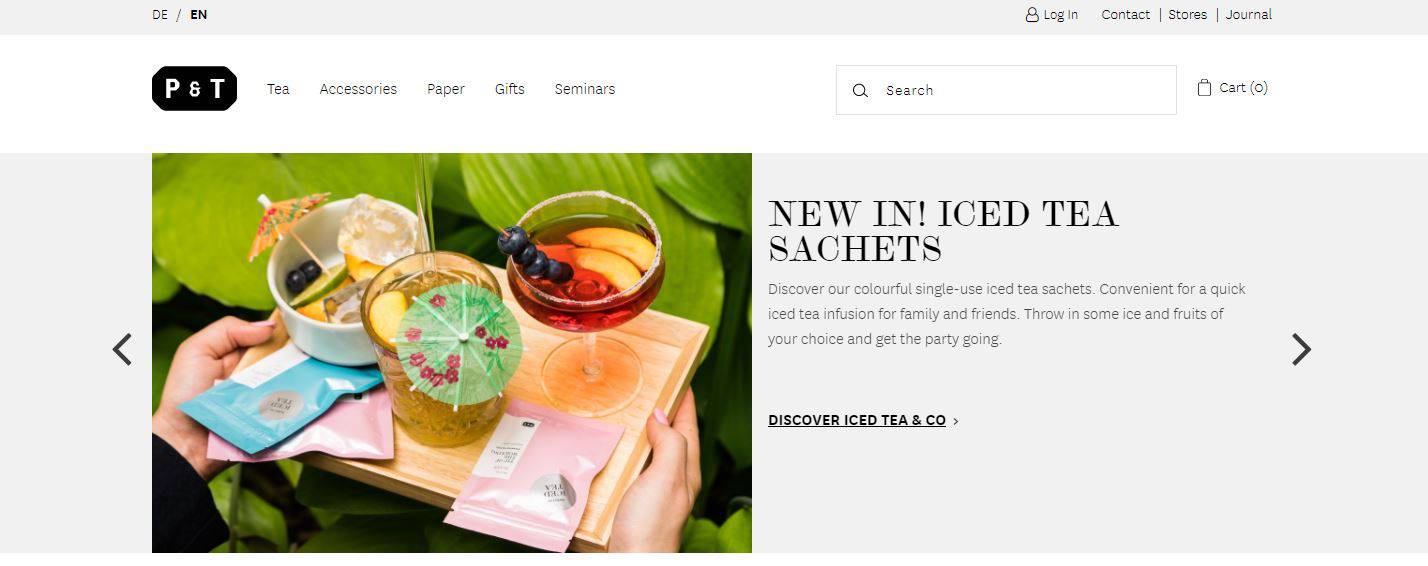The height and width of the screenshot is (566, 1428).
Task: Open the Accessories menu
Action: coord(358,89)
